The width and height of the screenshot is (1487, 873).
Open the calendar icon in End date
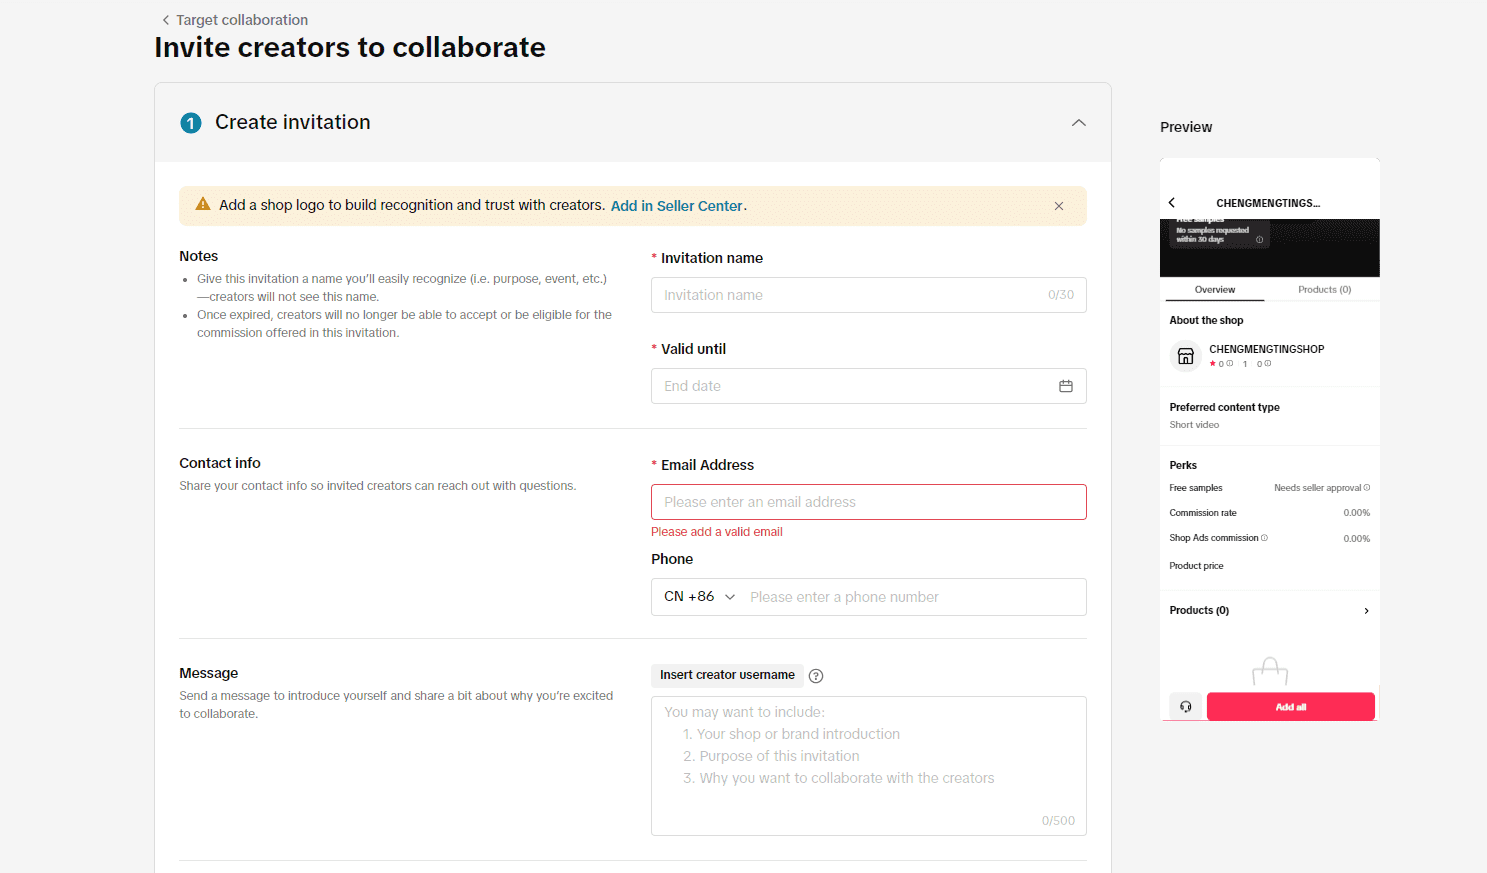coord(1065,386)
